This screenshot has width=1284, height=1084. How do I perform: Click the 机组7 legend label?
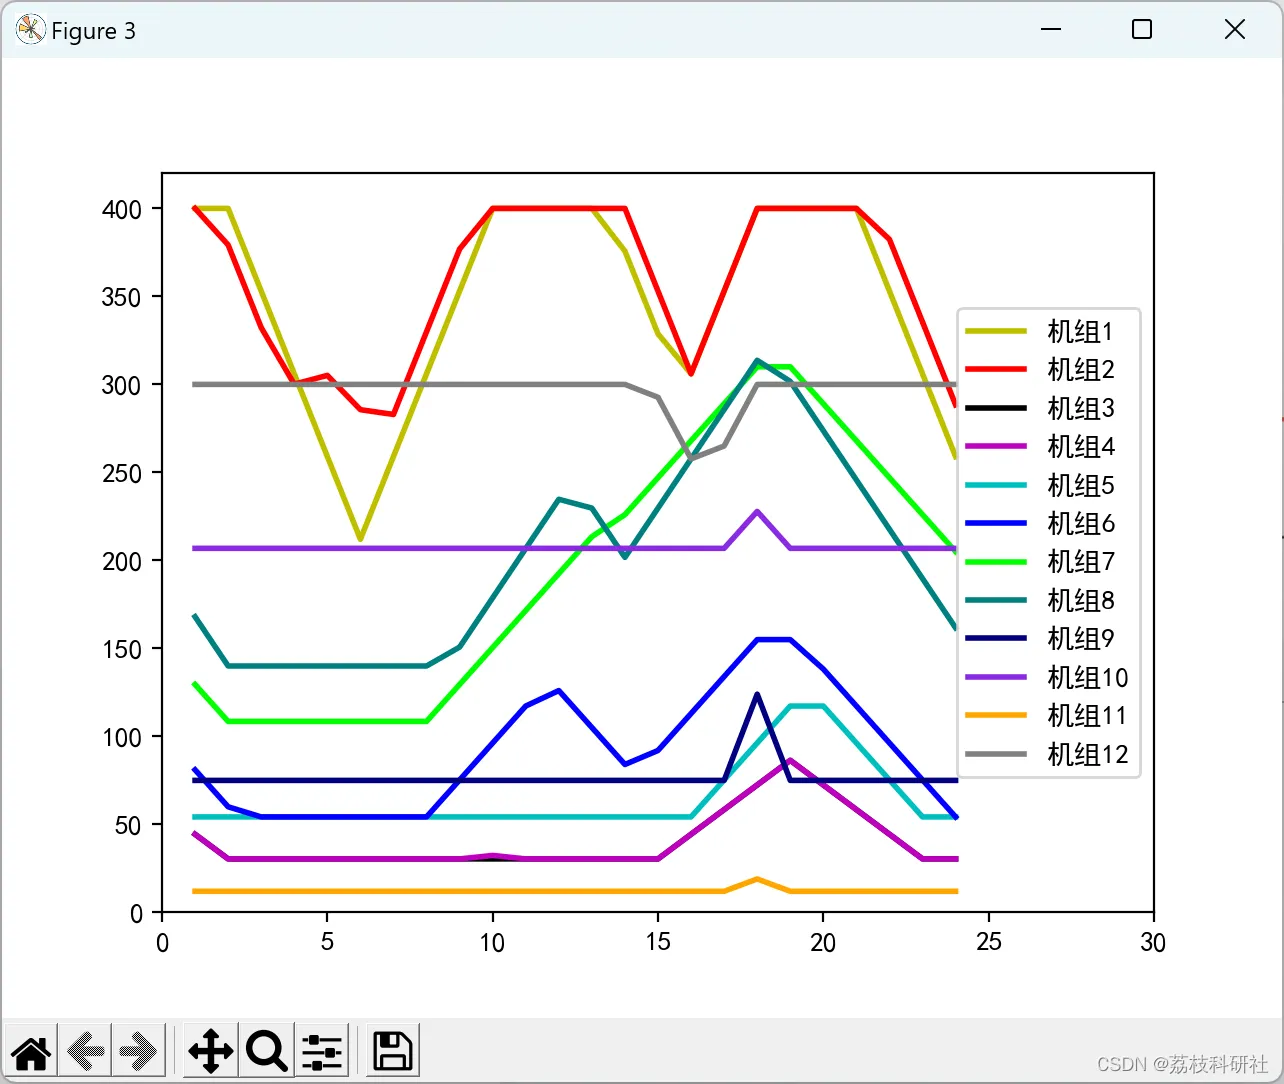click(1080, 561)
